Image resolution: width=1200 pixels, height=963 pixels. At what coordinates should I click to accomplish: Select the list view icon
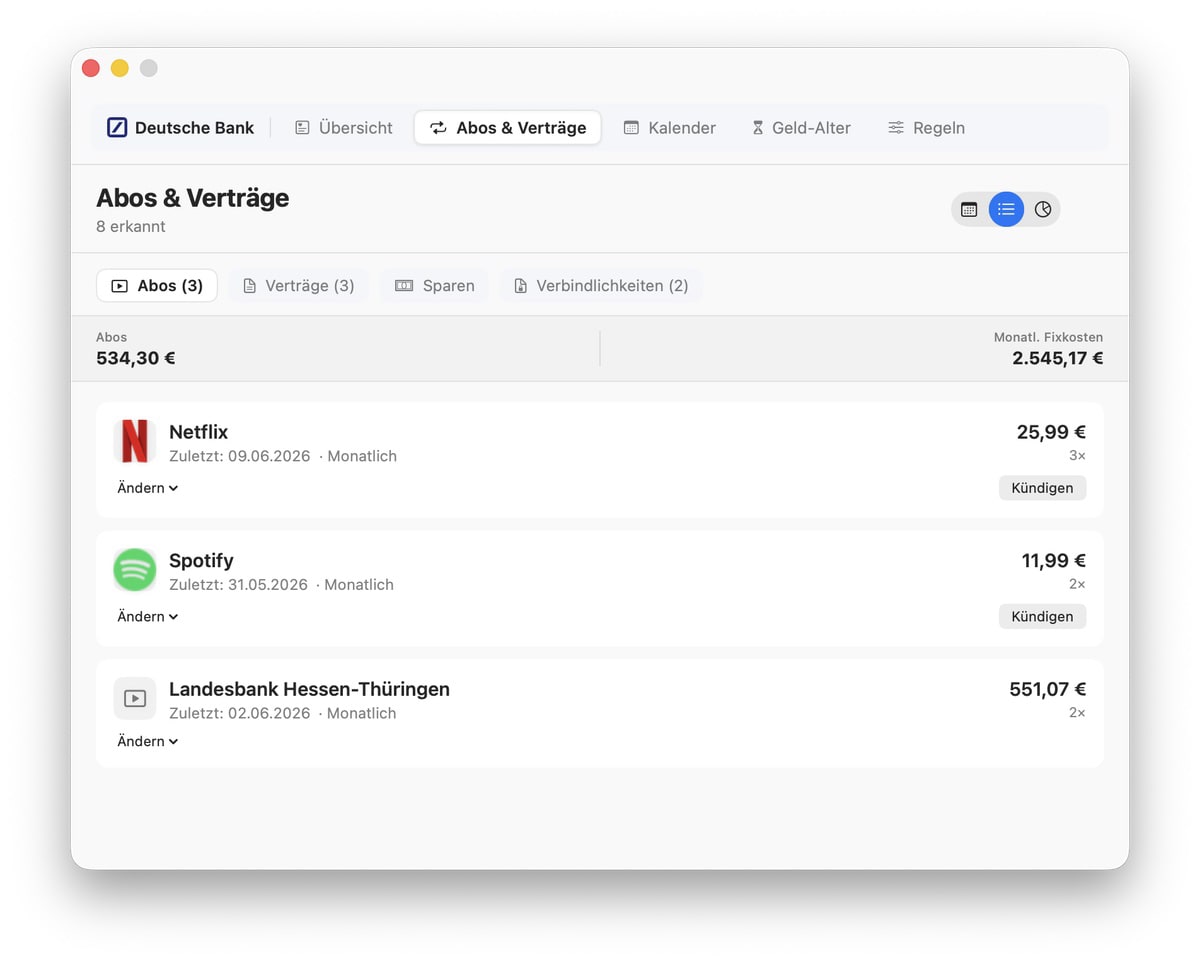[x=1006, y=209]
